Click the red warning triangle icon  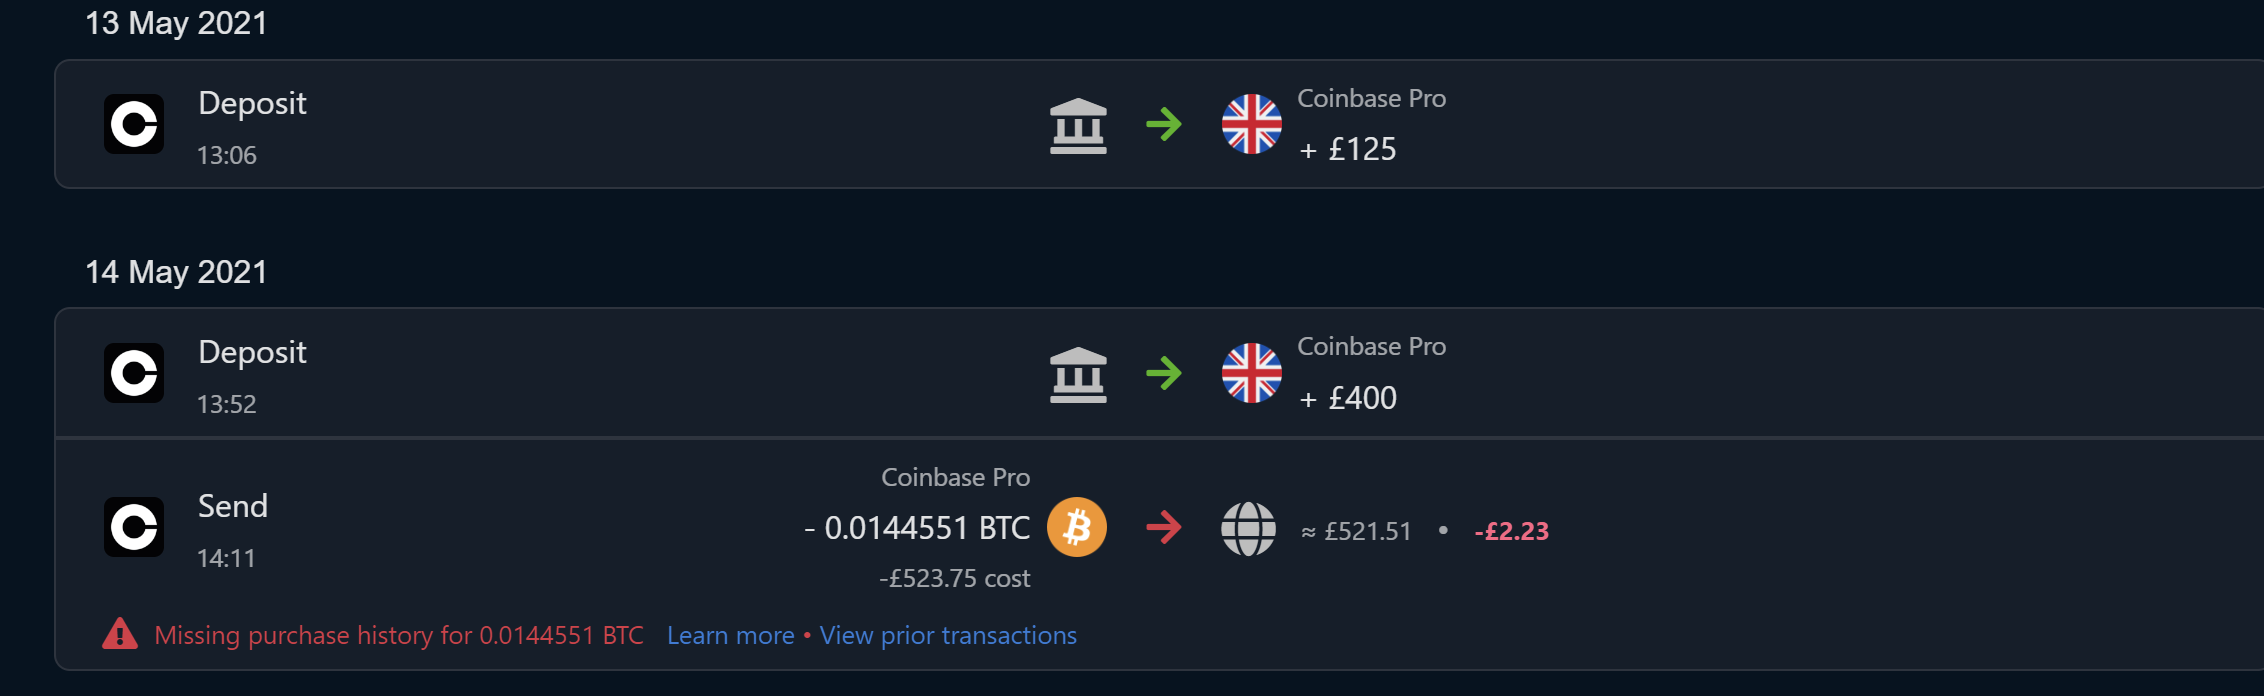point(120,634)
